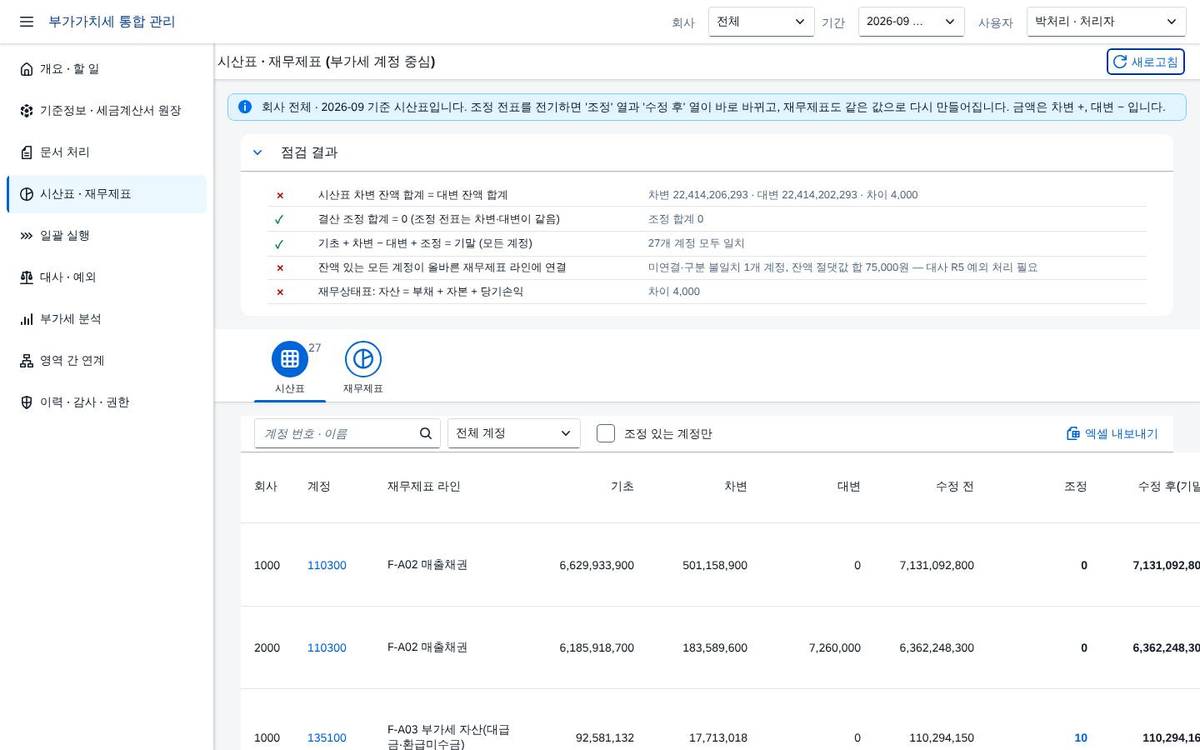Open the 회사 dropdown showing 전체
1200x750 pixels.
[761, 22]
